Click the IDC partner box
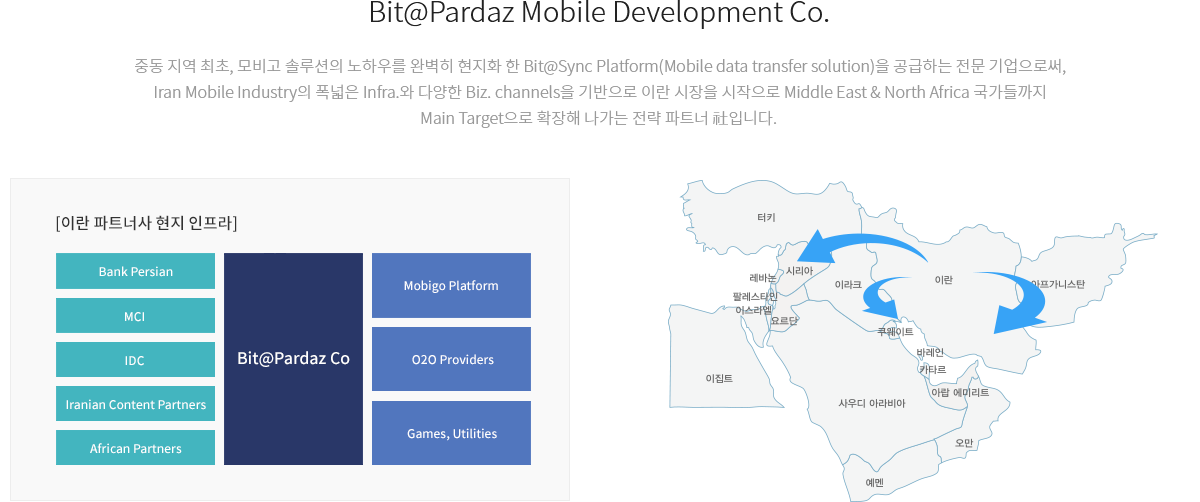1200x502 pixels. click(x=135, y=360)
